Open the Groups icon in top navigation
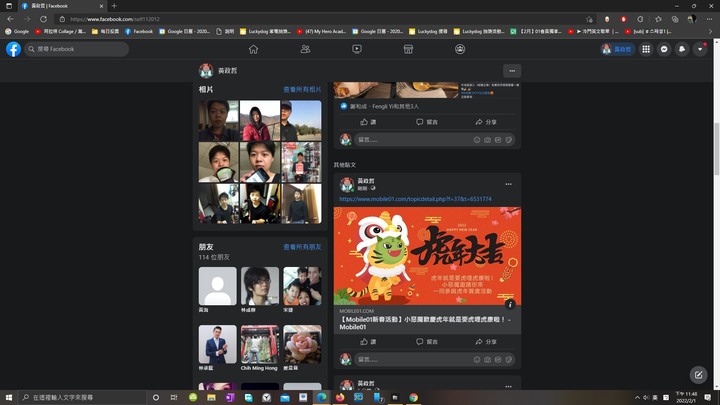720x405 pixels. [x=460, y=49]
